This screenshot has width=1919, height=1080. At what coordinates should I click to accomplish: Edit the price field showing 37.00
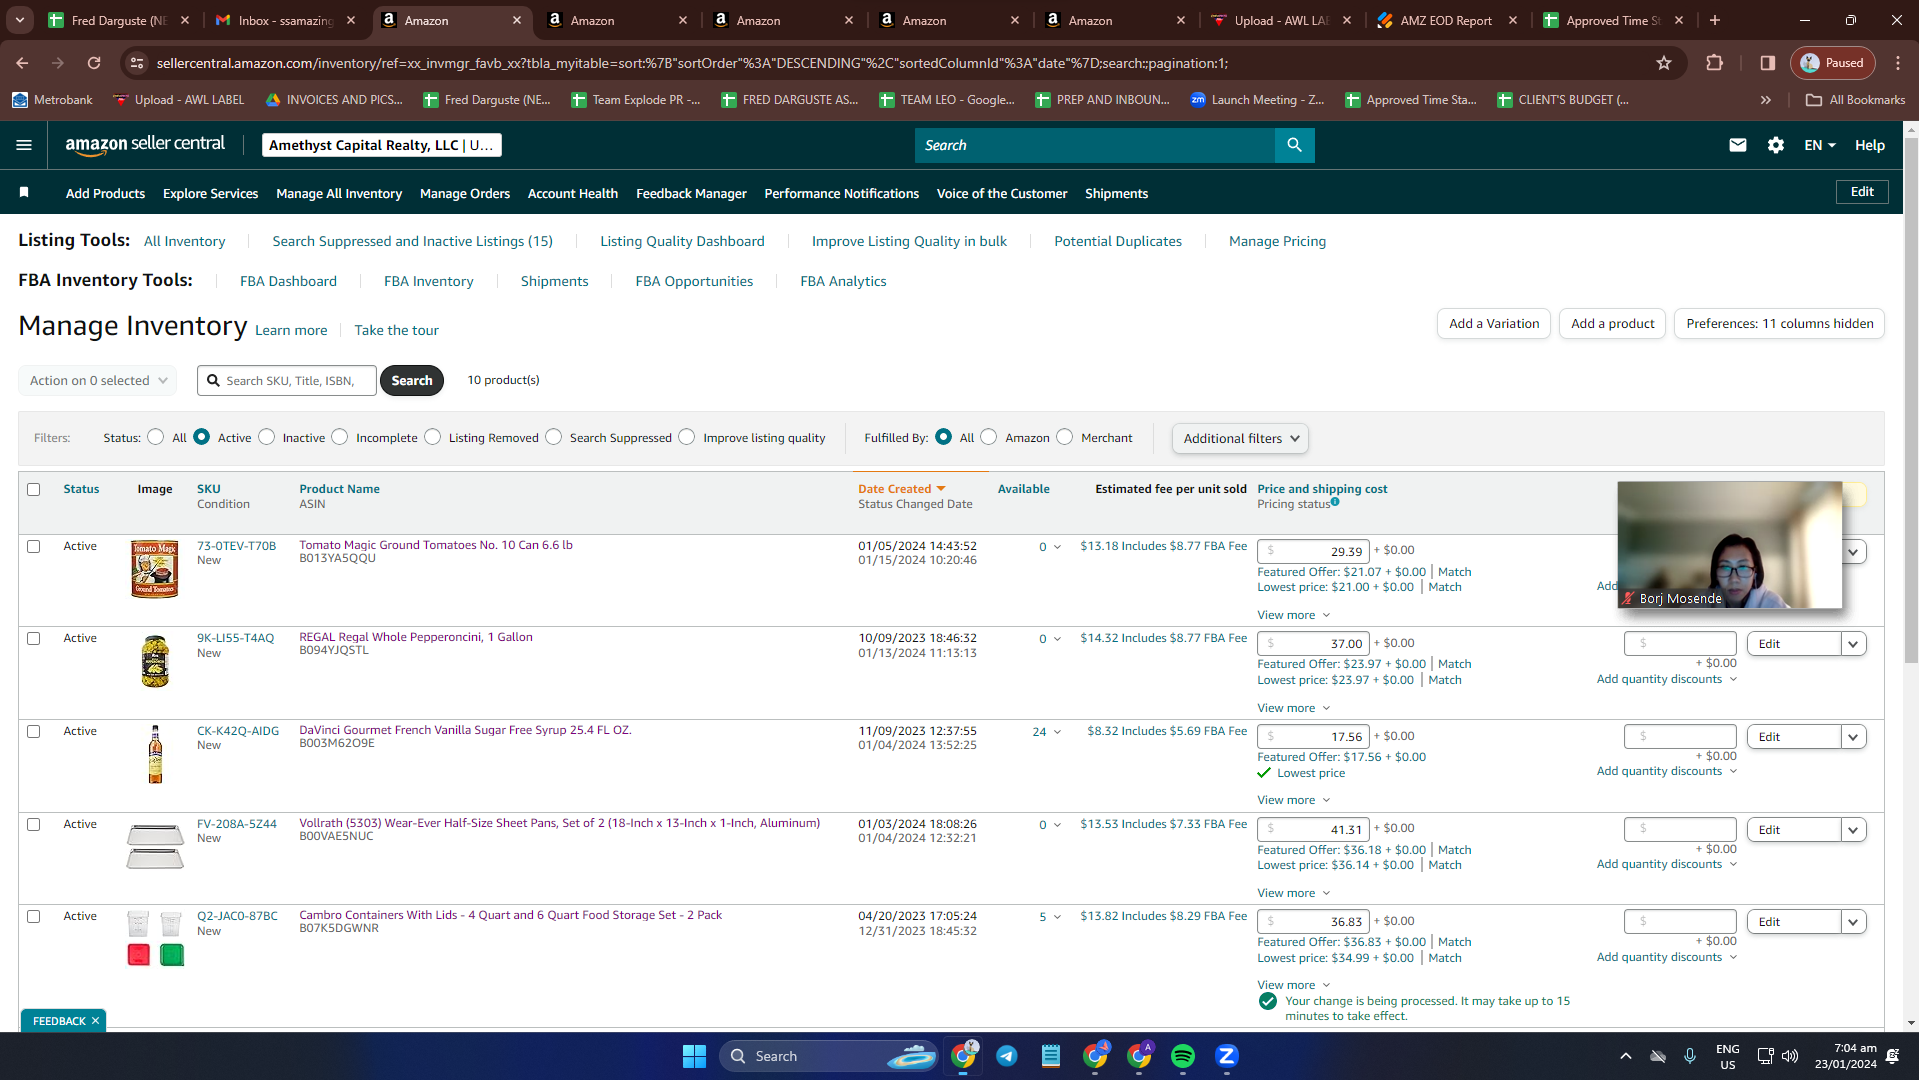1314,644
